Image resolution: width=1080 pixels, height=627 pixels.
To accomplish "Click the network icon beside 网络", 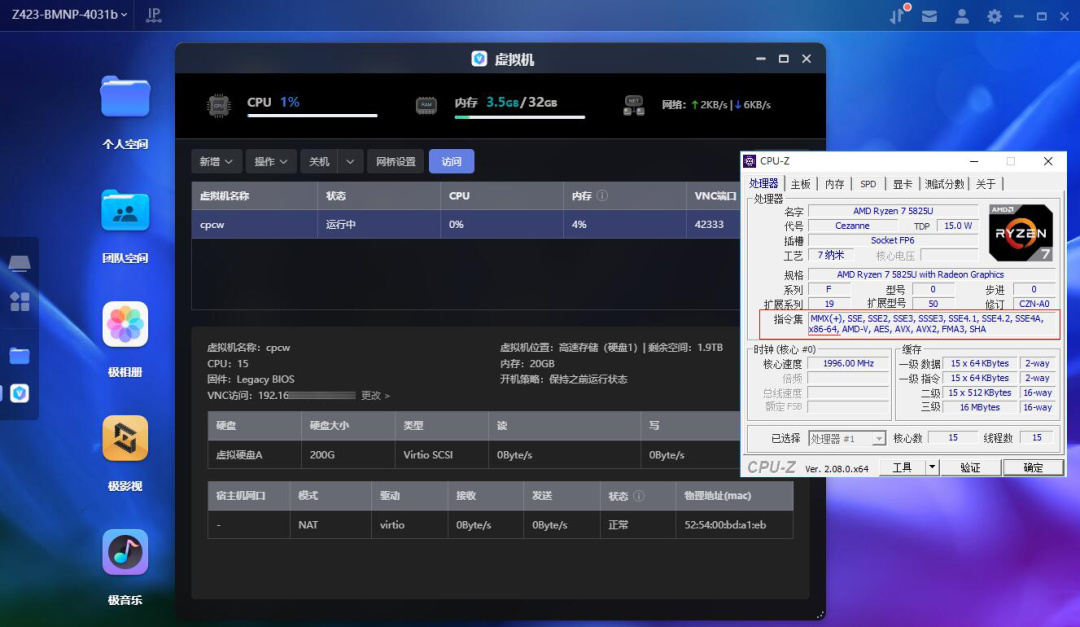I will coord(634,105).
